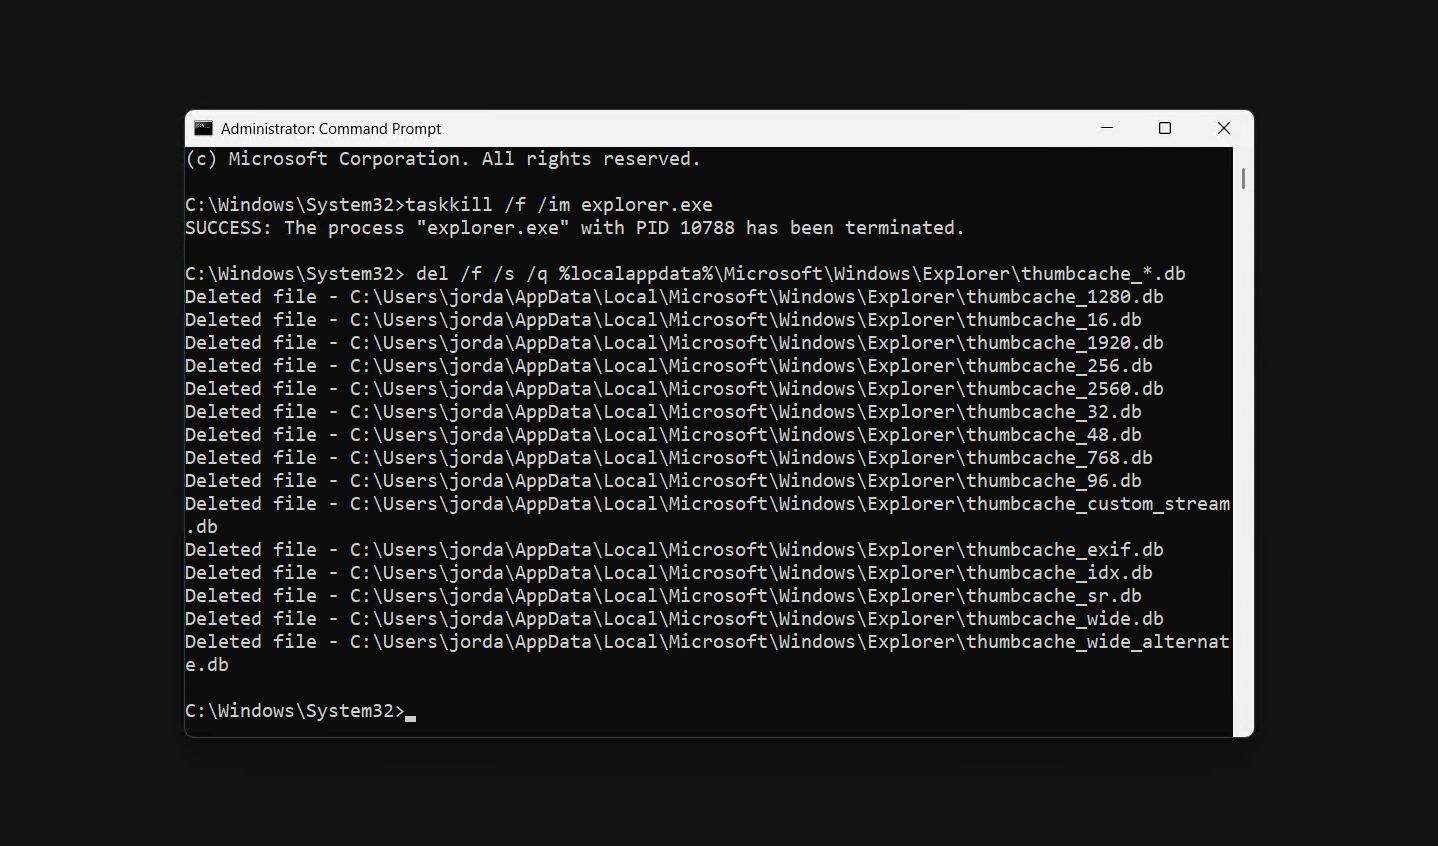Screen dimensions: 1438x846
Task: Click the 'Administrator: Command Prompt' title text
Action: 331,129
